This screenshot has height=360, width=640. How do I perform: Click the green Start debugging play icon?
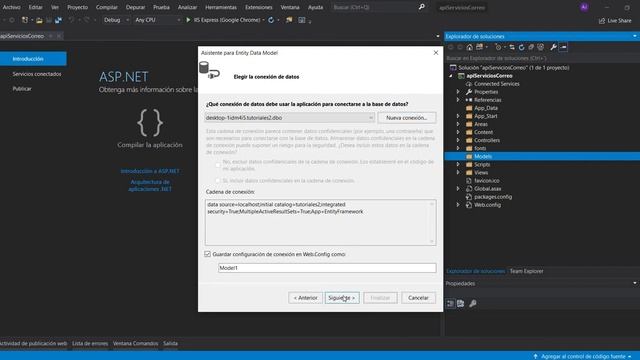pyautogui.click(x=188, y=20)
